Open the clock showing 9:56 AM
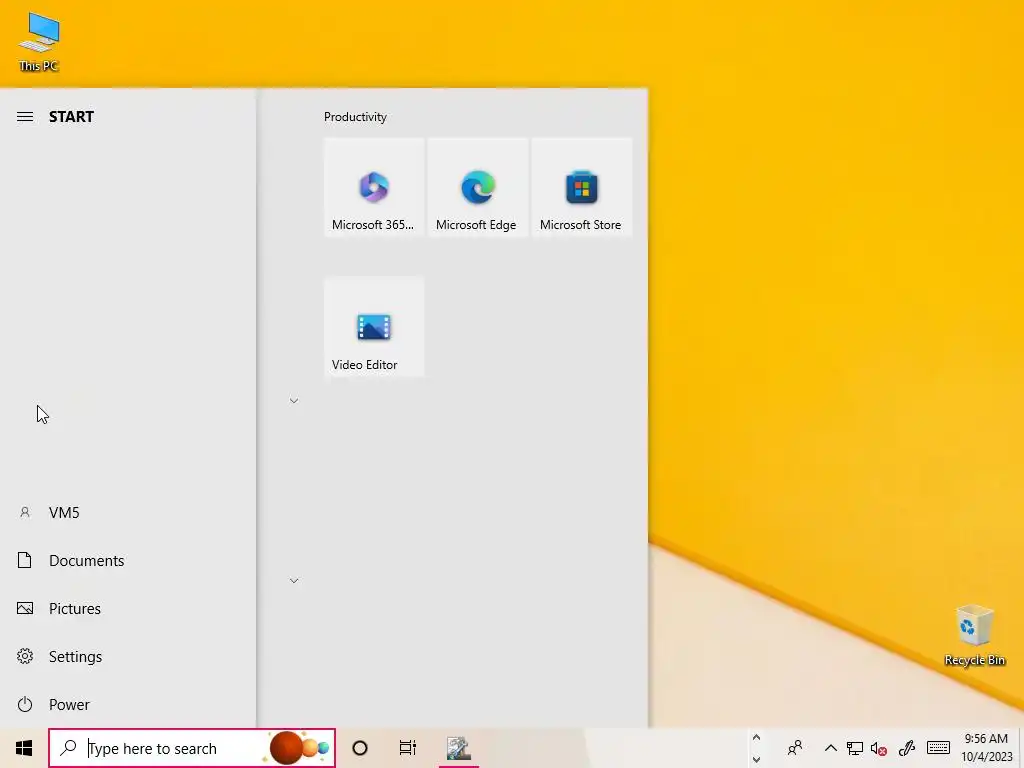Image resolution: width=1024 pixels, height=768 pixels. 987,748
